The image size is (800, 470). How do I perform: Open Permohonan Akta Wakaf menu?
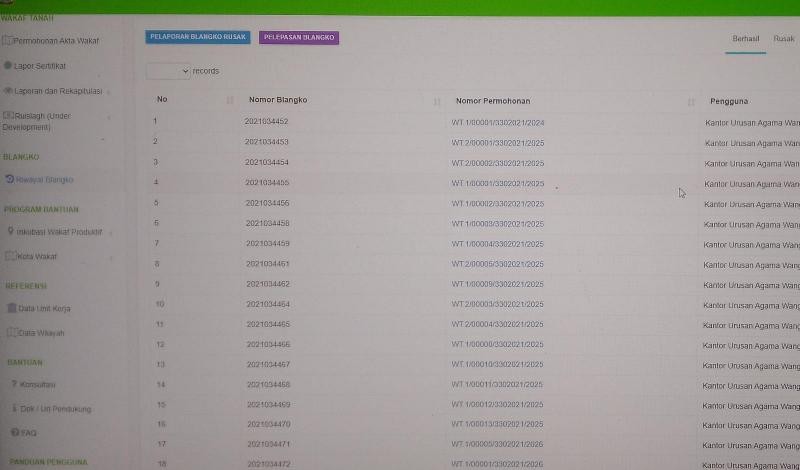56,40
